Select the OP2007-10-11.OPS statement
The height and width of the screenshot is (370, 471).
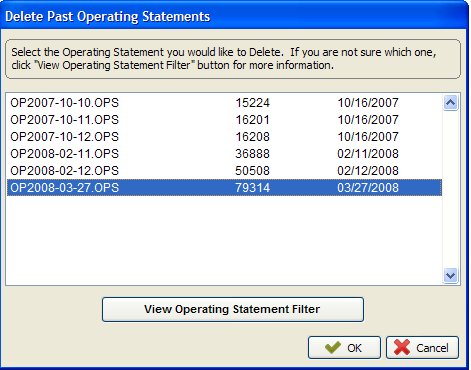click(224, 120)
